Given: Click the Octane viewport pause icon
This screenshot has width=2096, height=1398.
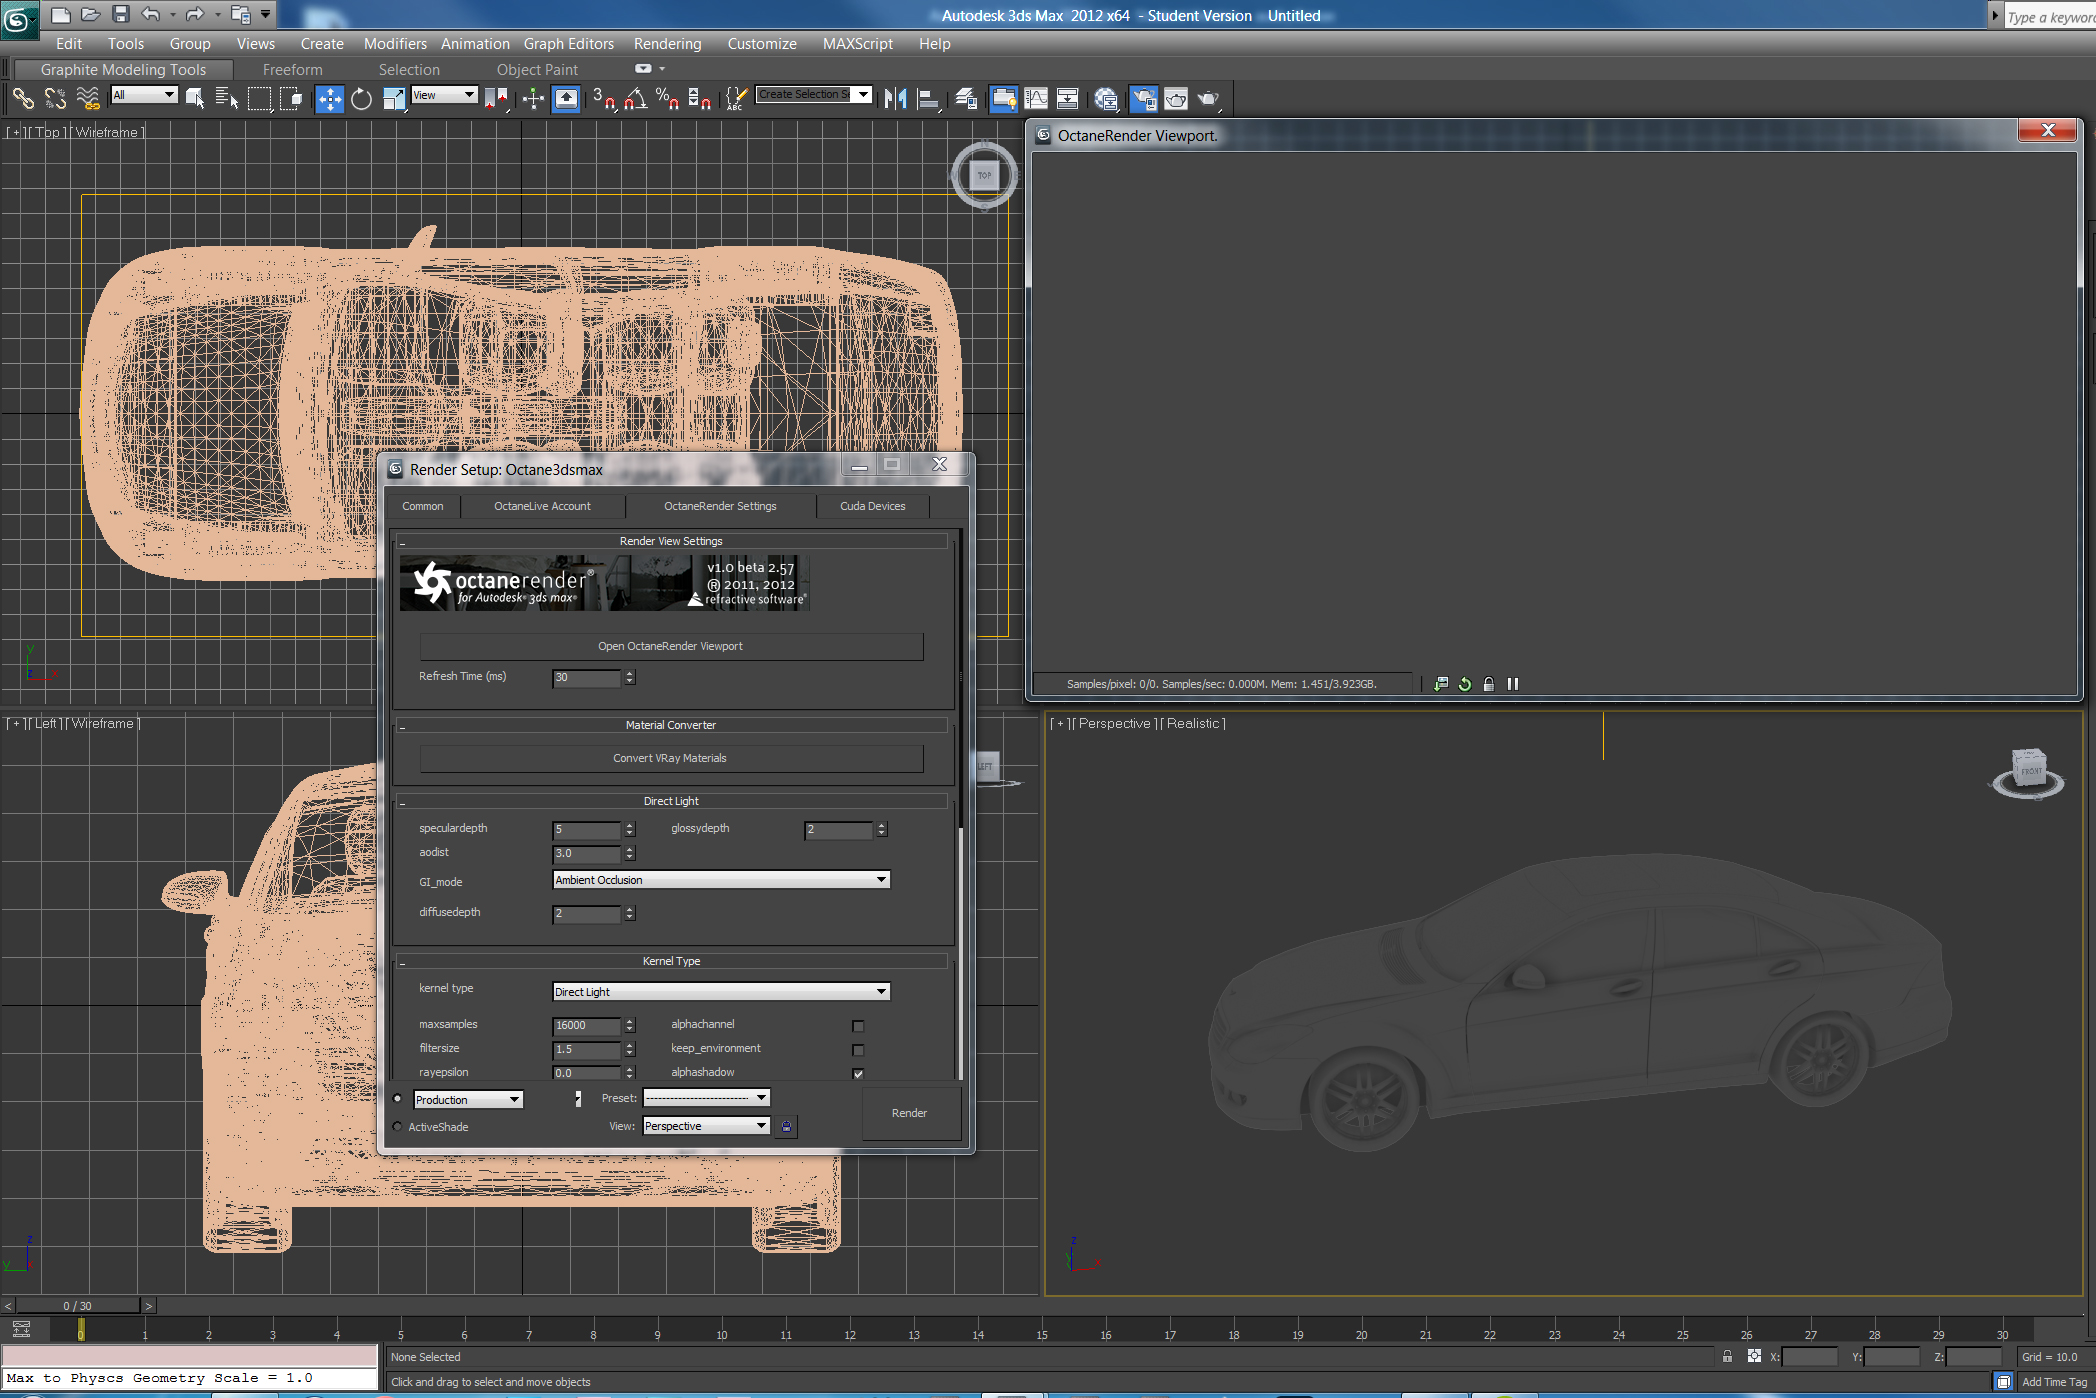Looking at the screenshot, I should (1513, 684).
